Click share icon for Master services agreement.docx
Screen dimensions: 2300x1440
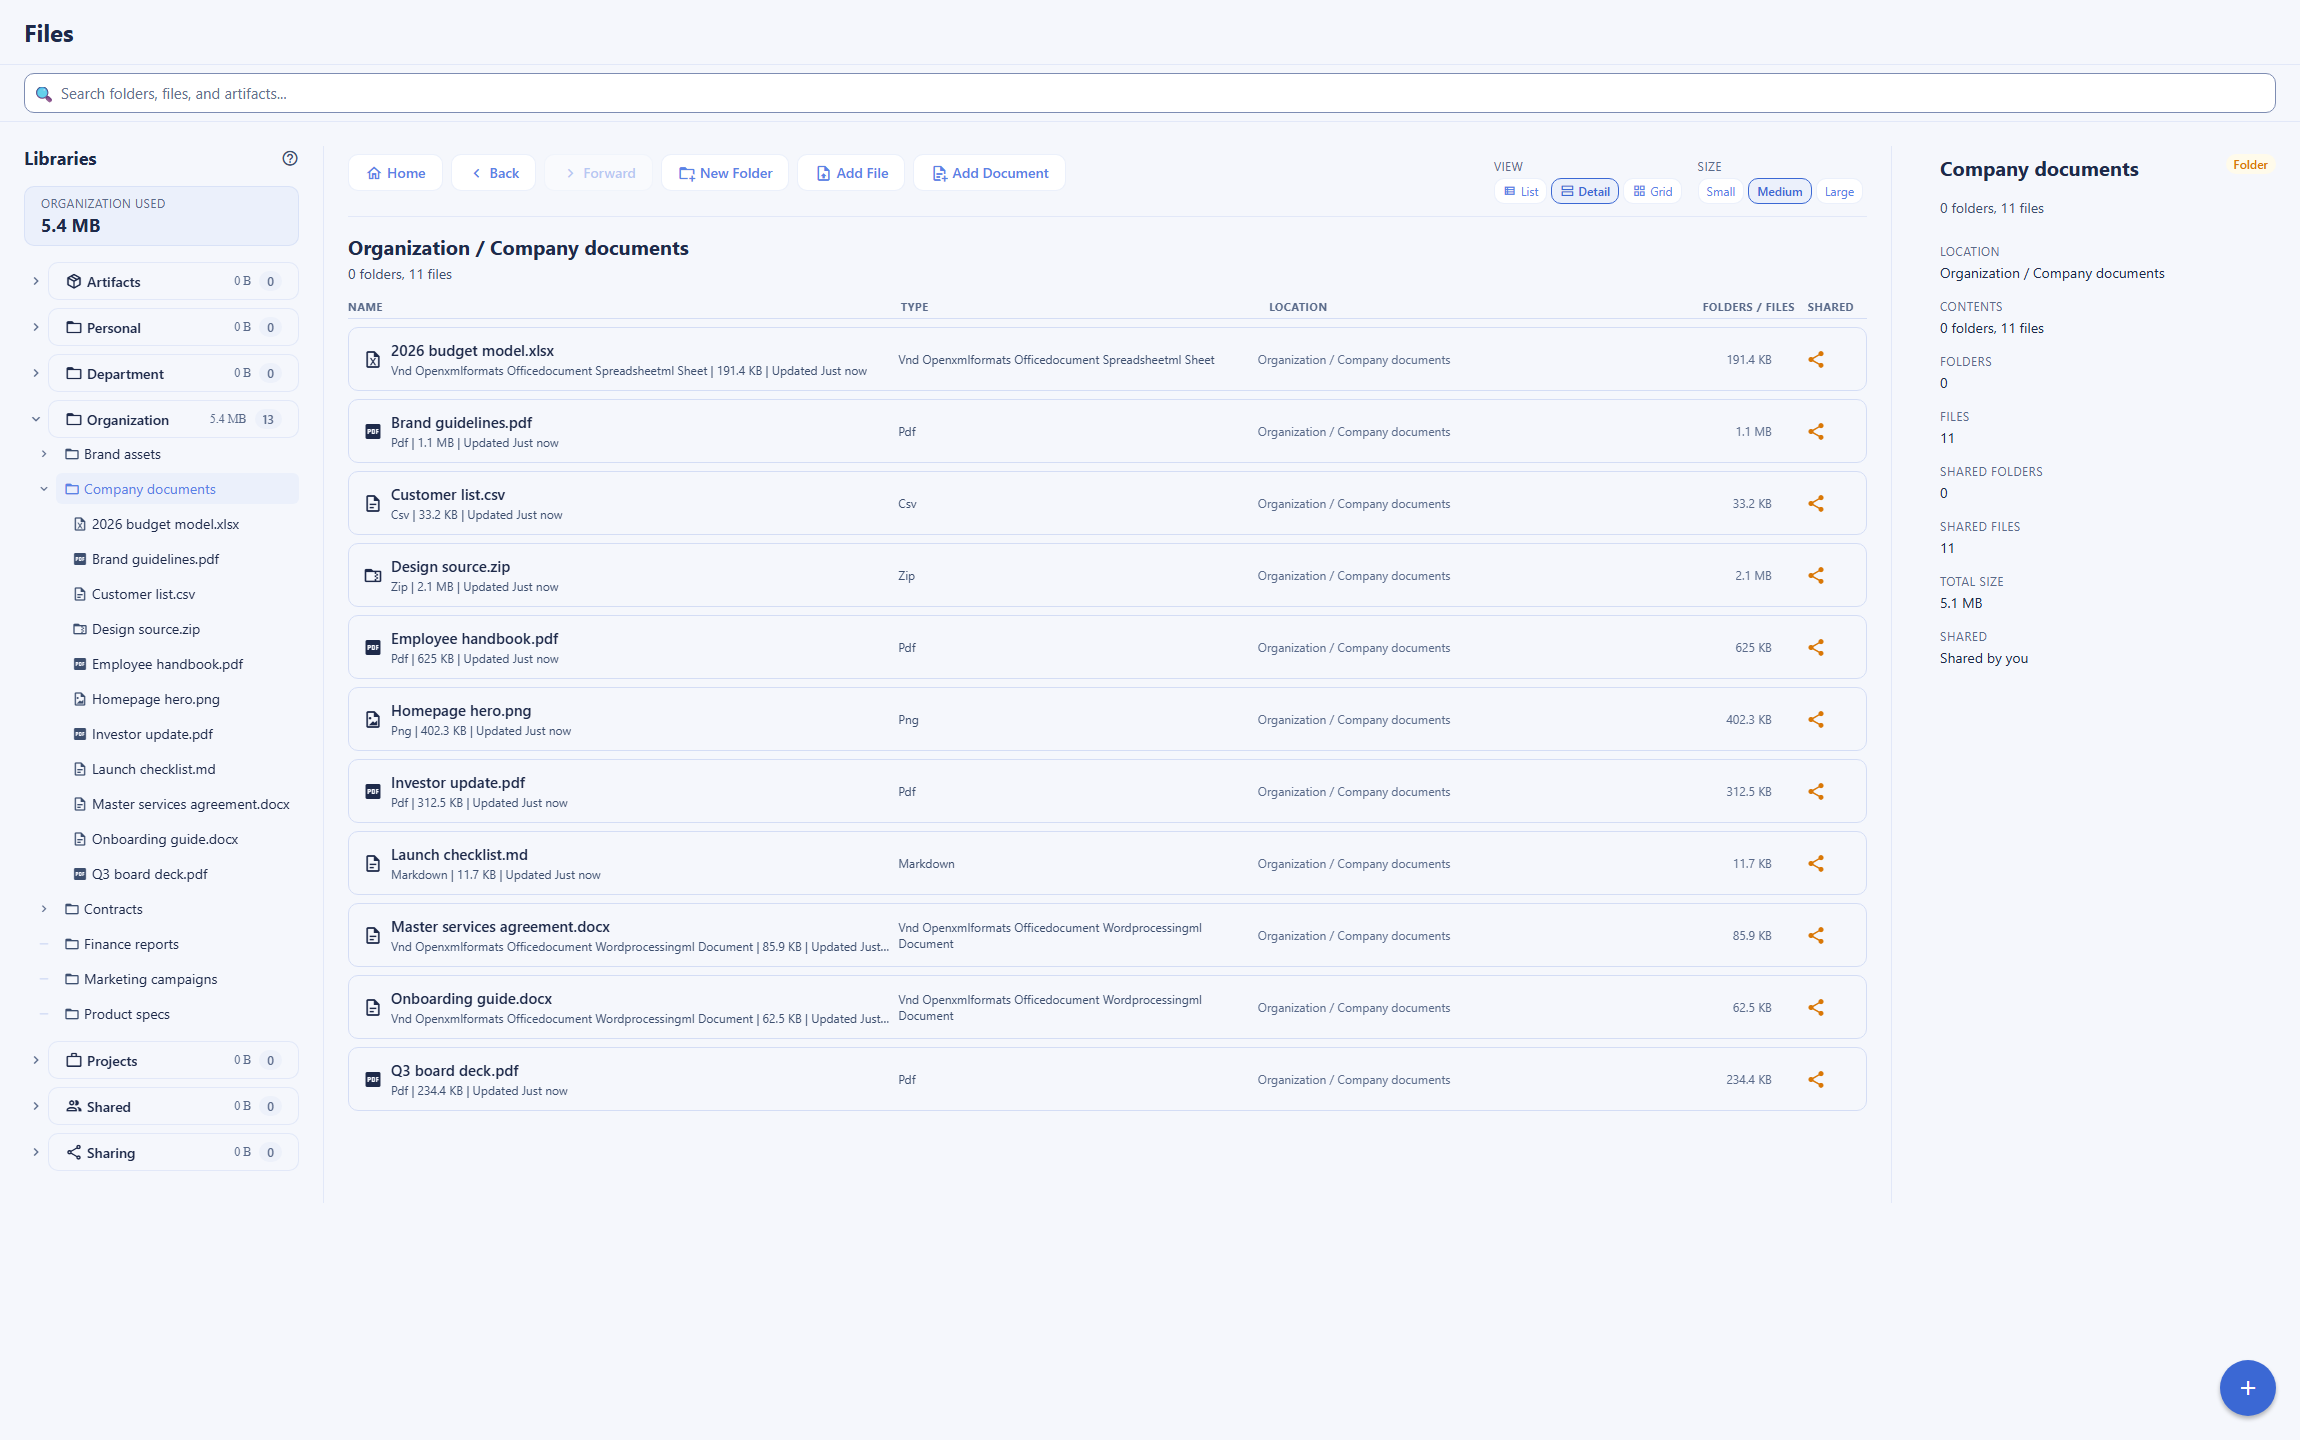coord(1816,936)
